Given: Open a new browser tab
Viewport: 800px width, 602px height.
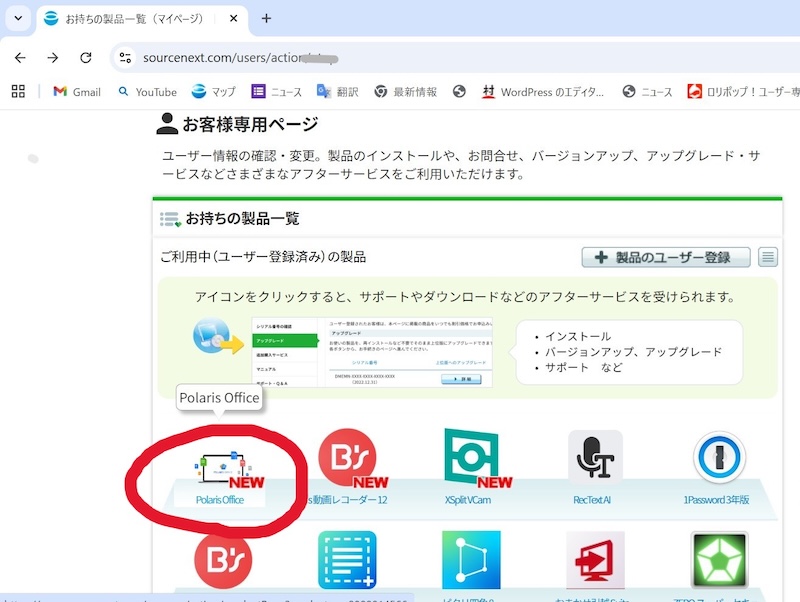Looking at the screenshot, I should [x=266, y=19].
